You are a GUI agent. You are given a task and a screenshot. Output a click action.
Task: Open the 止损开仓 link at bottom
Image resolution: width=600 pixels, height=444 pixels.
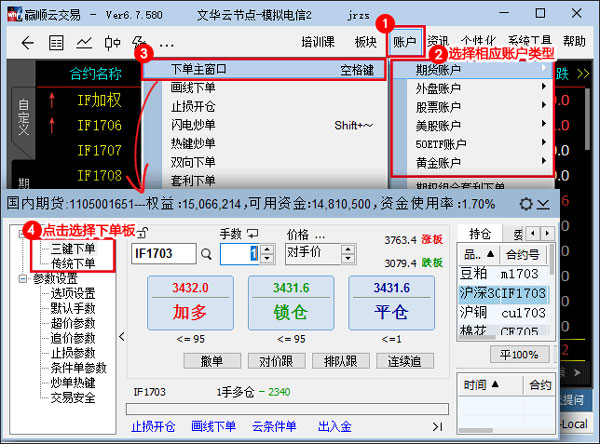(x=153, y=426)
